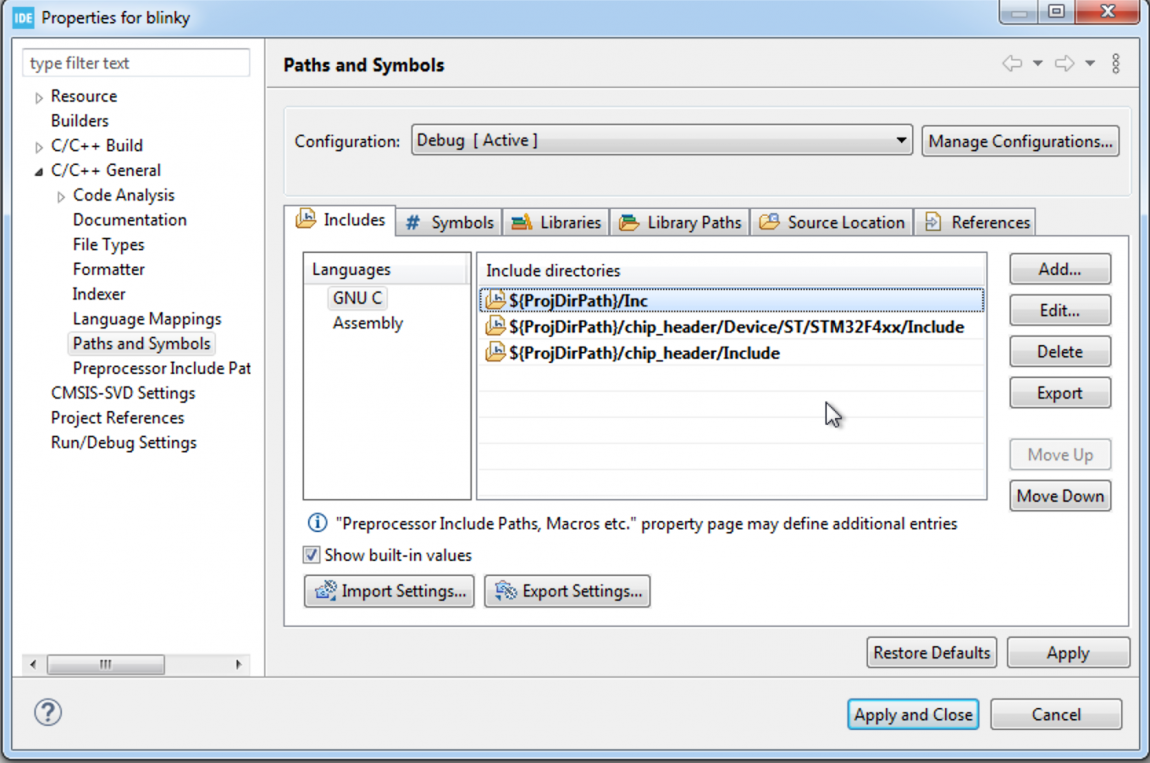Switch to the Symbols tab
Viewport: 1150px width, 763px height.
(449, 222)
